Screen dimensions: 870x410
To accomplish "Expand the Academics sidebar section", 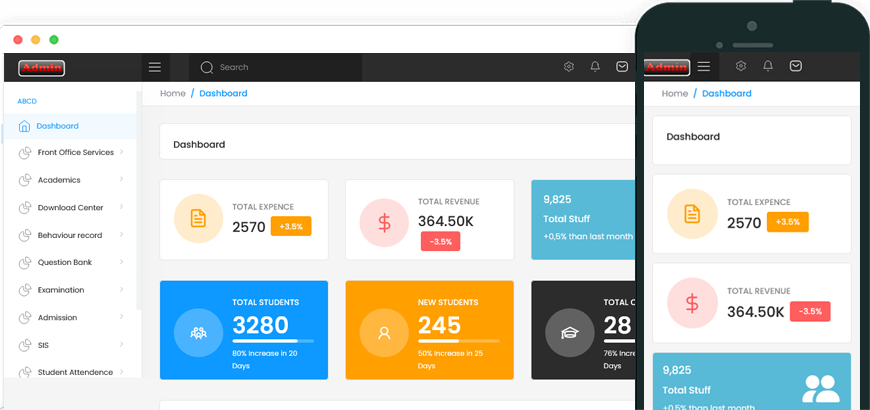I will tap(121, 180).
